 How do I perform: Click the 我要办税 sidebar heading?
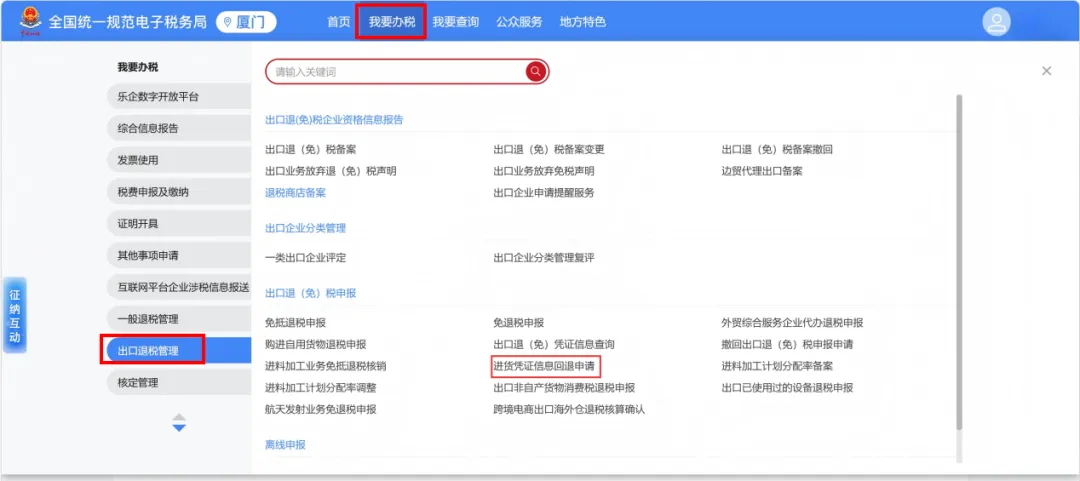[138, 67]
